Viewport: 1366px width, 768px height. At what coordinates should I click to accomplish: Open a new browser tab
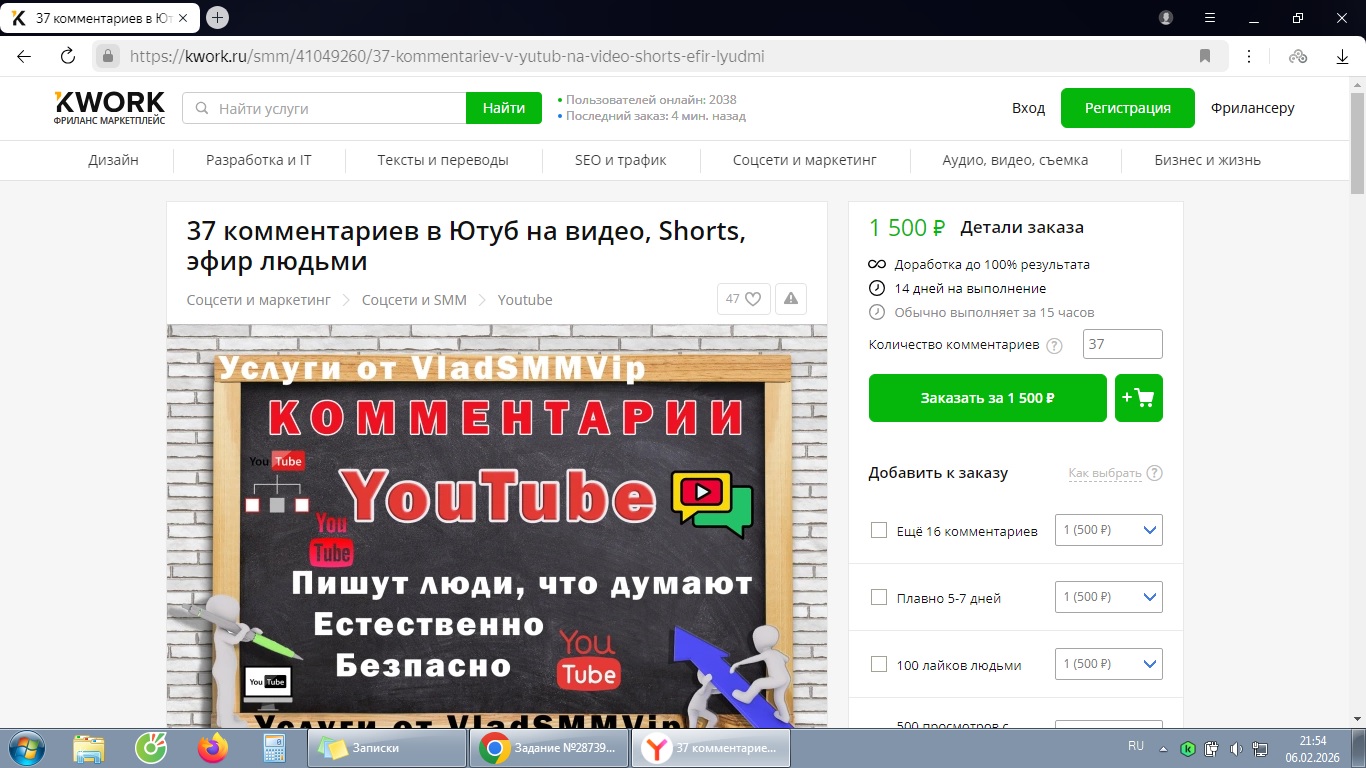[217, 18]
